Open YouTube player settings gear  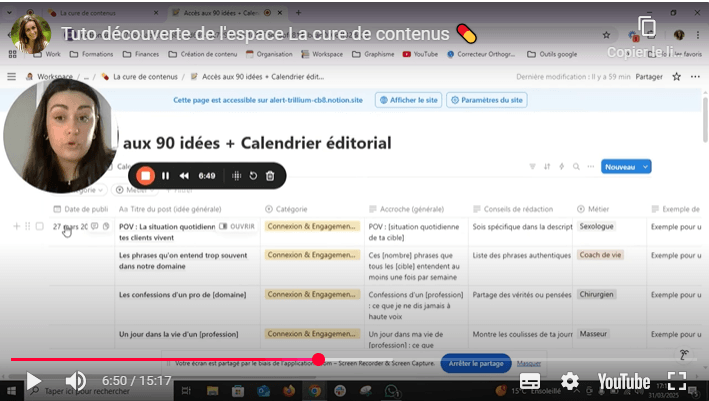click(x=570, y=381)
